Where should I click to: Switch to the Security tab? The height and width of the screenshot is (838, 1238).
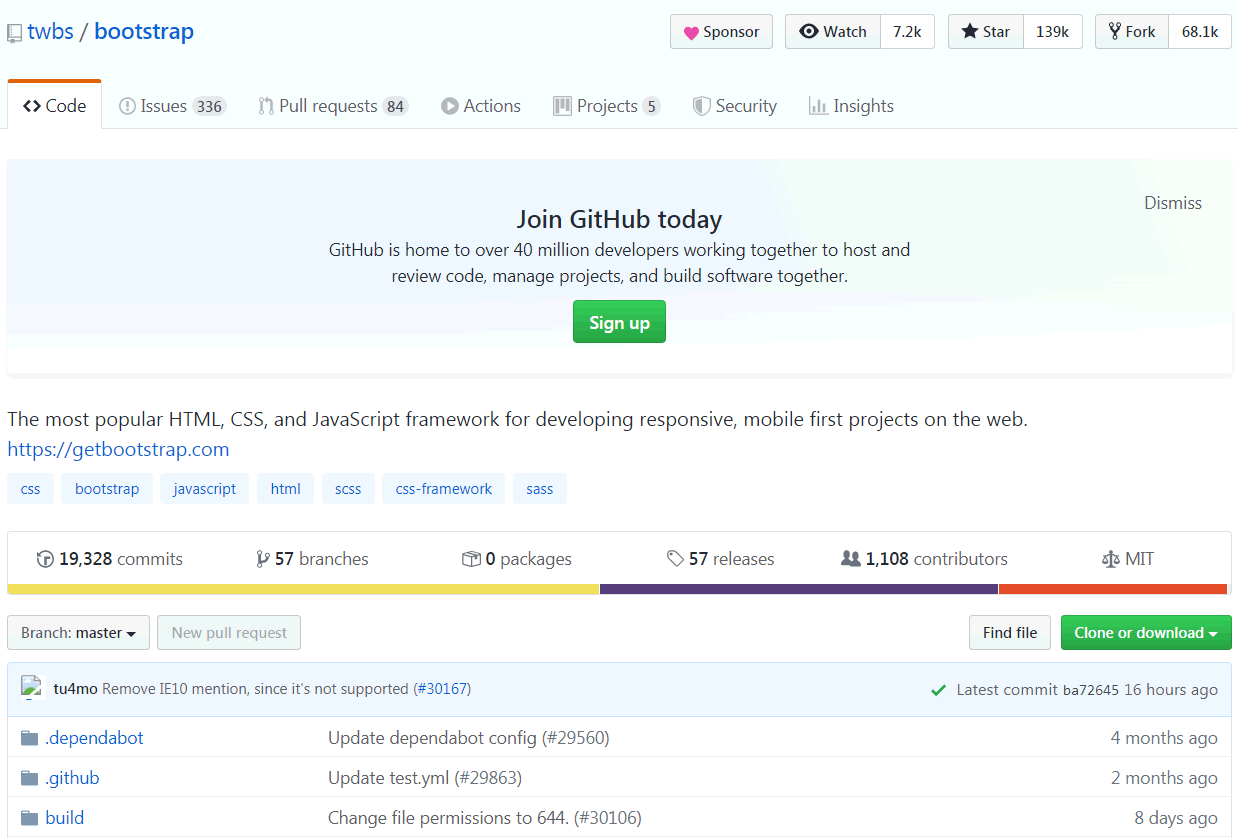pos(735,106)
